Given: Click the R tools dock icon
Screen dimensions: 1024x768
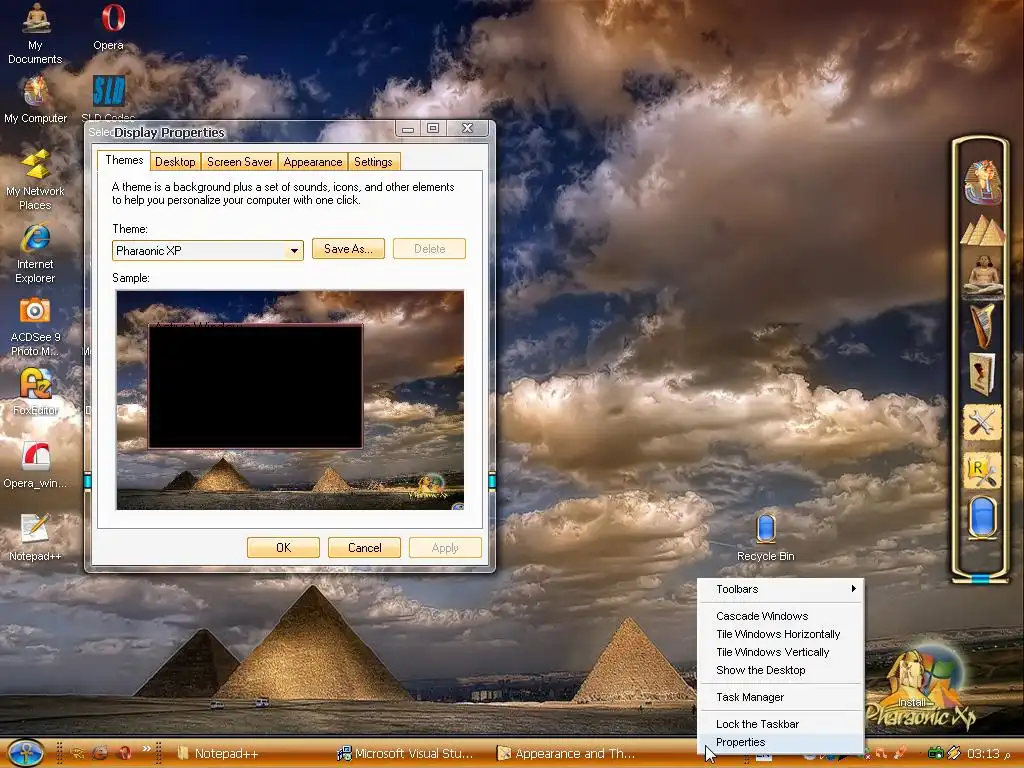Looking at the screenshot, I should coord(982,470).
